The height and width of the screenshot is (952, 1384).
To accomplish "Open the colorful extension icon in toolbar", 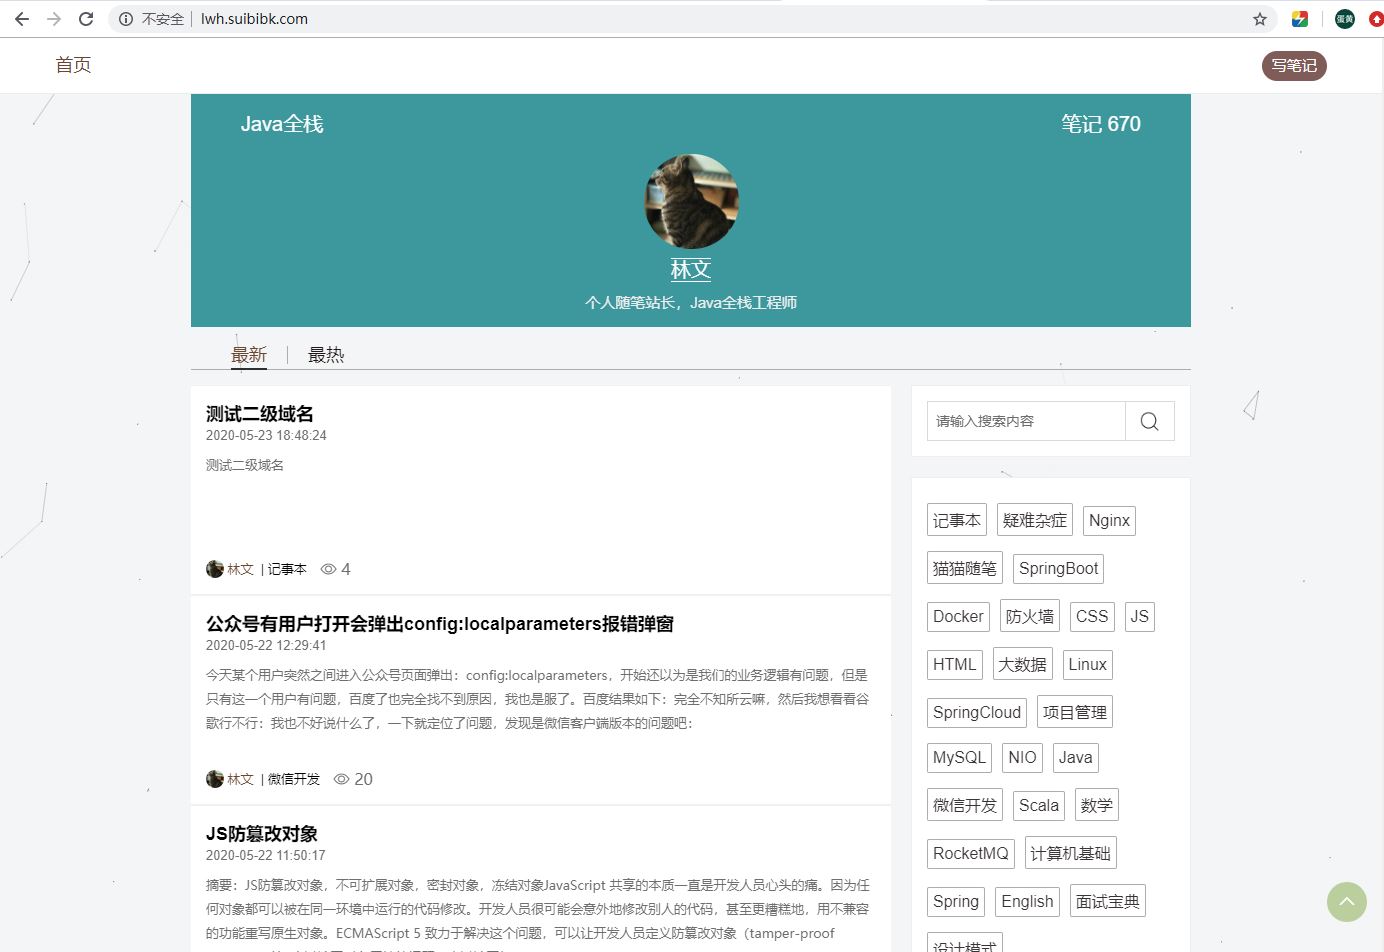I will tap(1300, 19).
